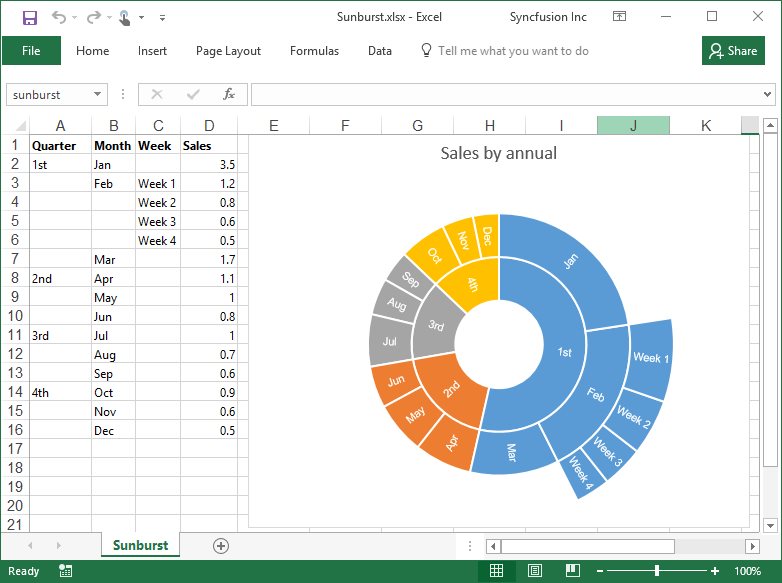Click the Tell me lightbulb icon
This screenshot has width=782, height=583.
(x=426, y=50)
